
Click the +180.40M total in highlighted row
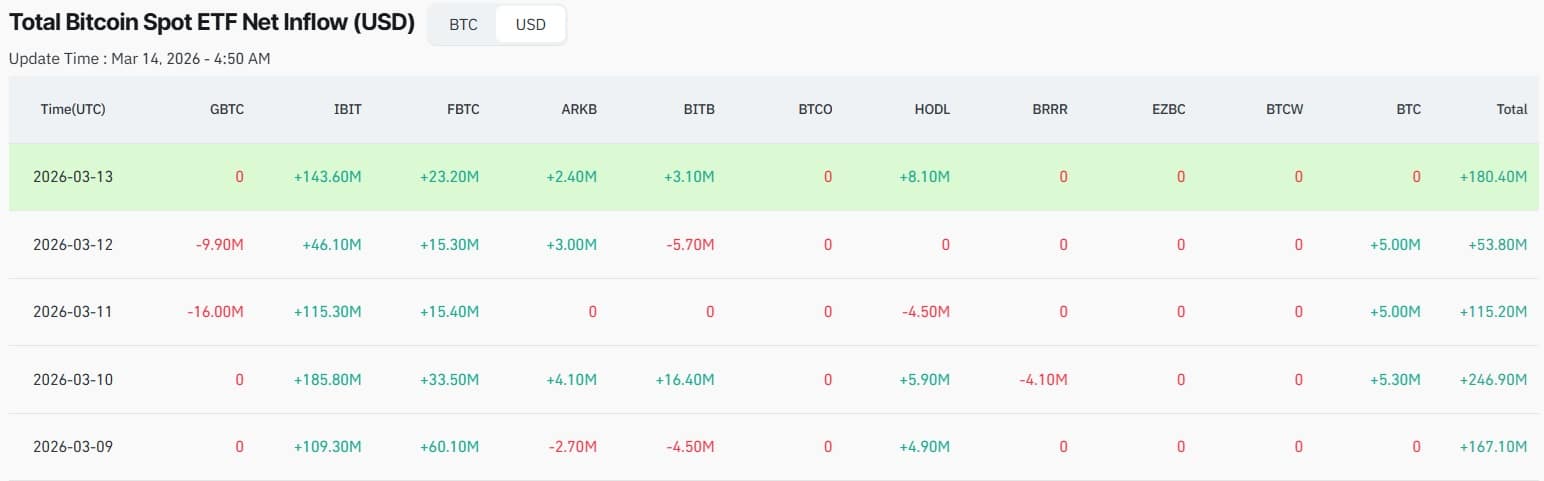pyautogui.click(x=1492, y=177)
